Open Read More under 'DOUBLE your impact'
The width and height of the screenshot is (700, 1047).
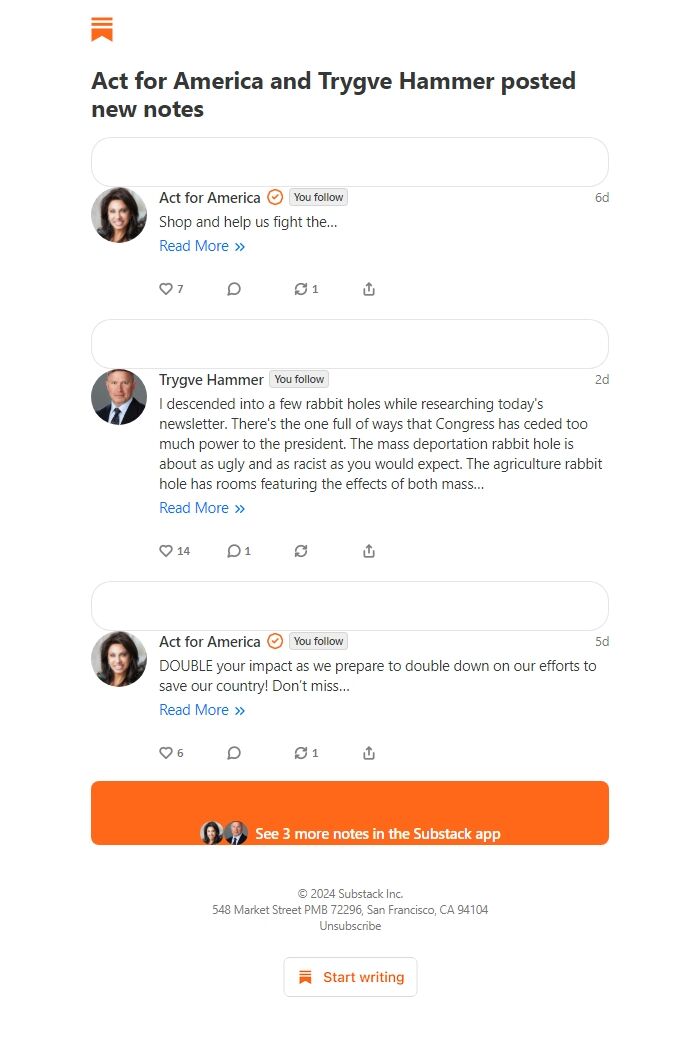202,710
